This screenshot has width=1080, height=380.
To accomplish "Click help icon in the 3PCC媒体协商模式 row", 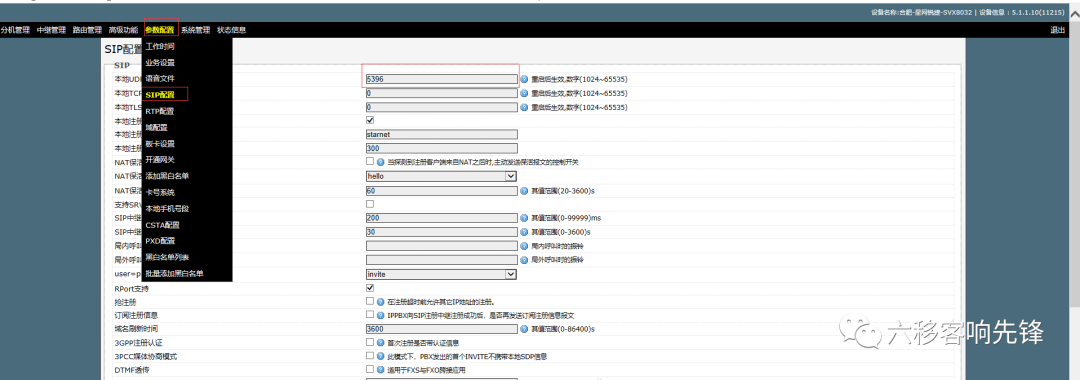I will pyautogui.click(x=380, y=357).
